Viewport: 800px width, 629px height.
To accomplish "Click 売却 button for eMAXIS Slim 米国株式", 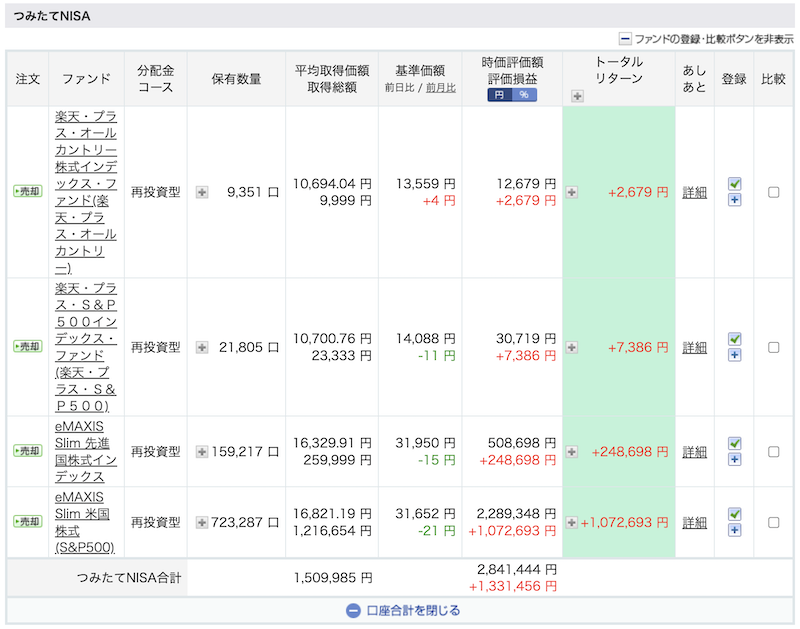I will (28, 522).
